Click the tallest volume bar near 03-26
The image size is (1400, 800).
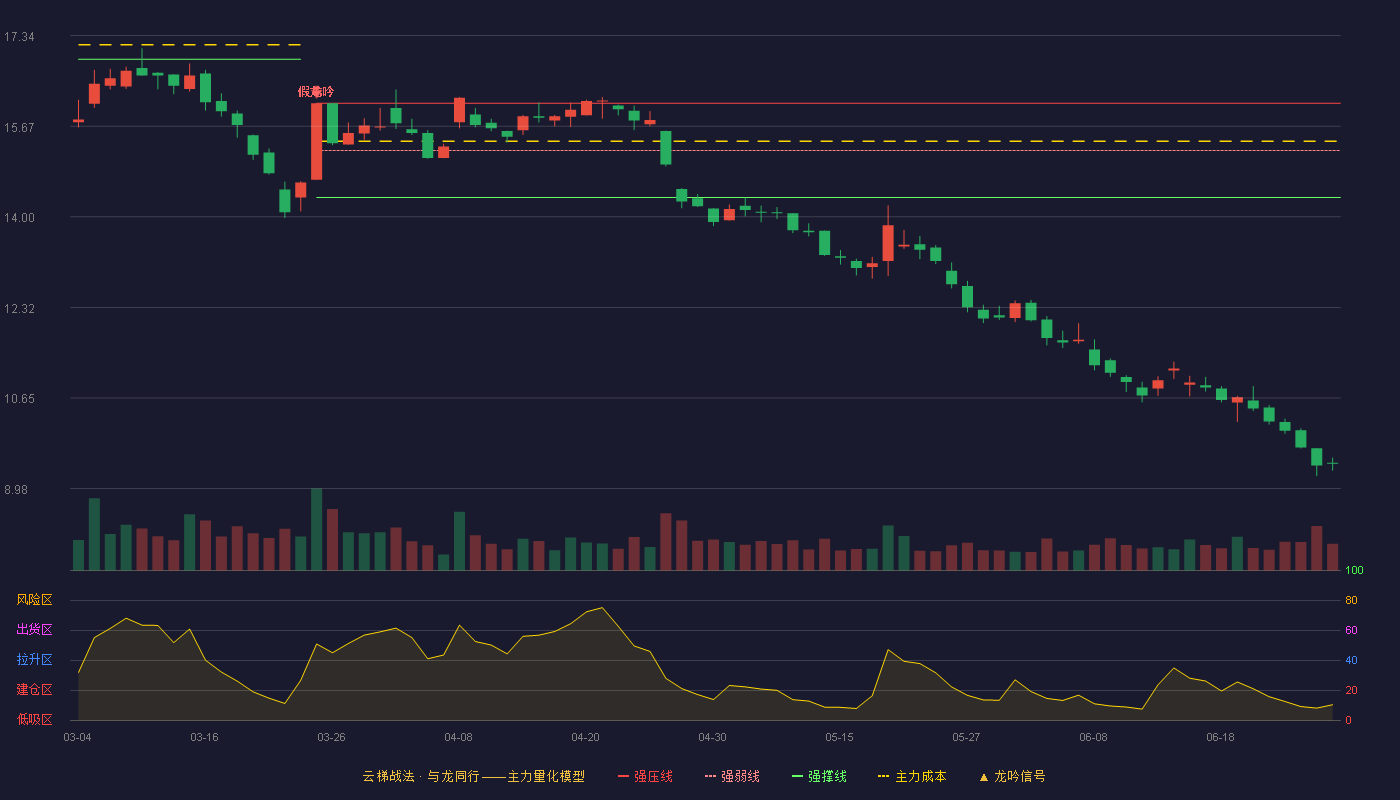click(316, 529)
